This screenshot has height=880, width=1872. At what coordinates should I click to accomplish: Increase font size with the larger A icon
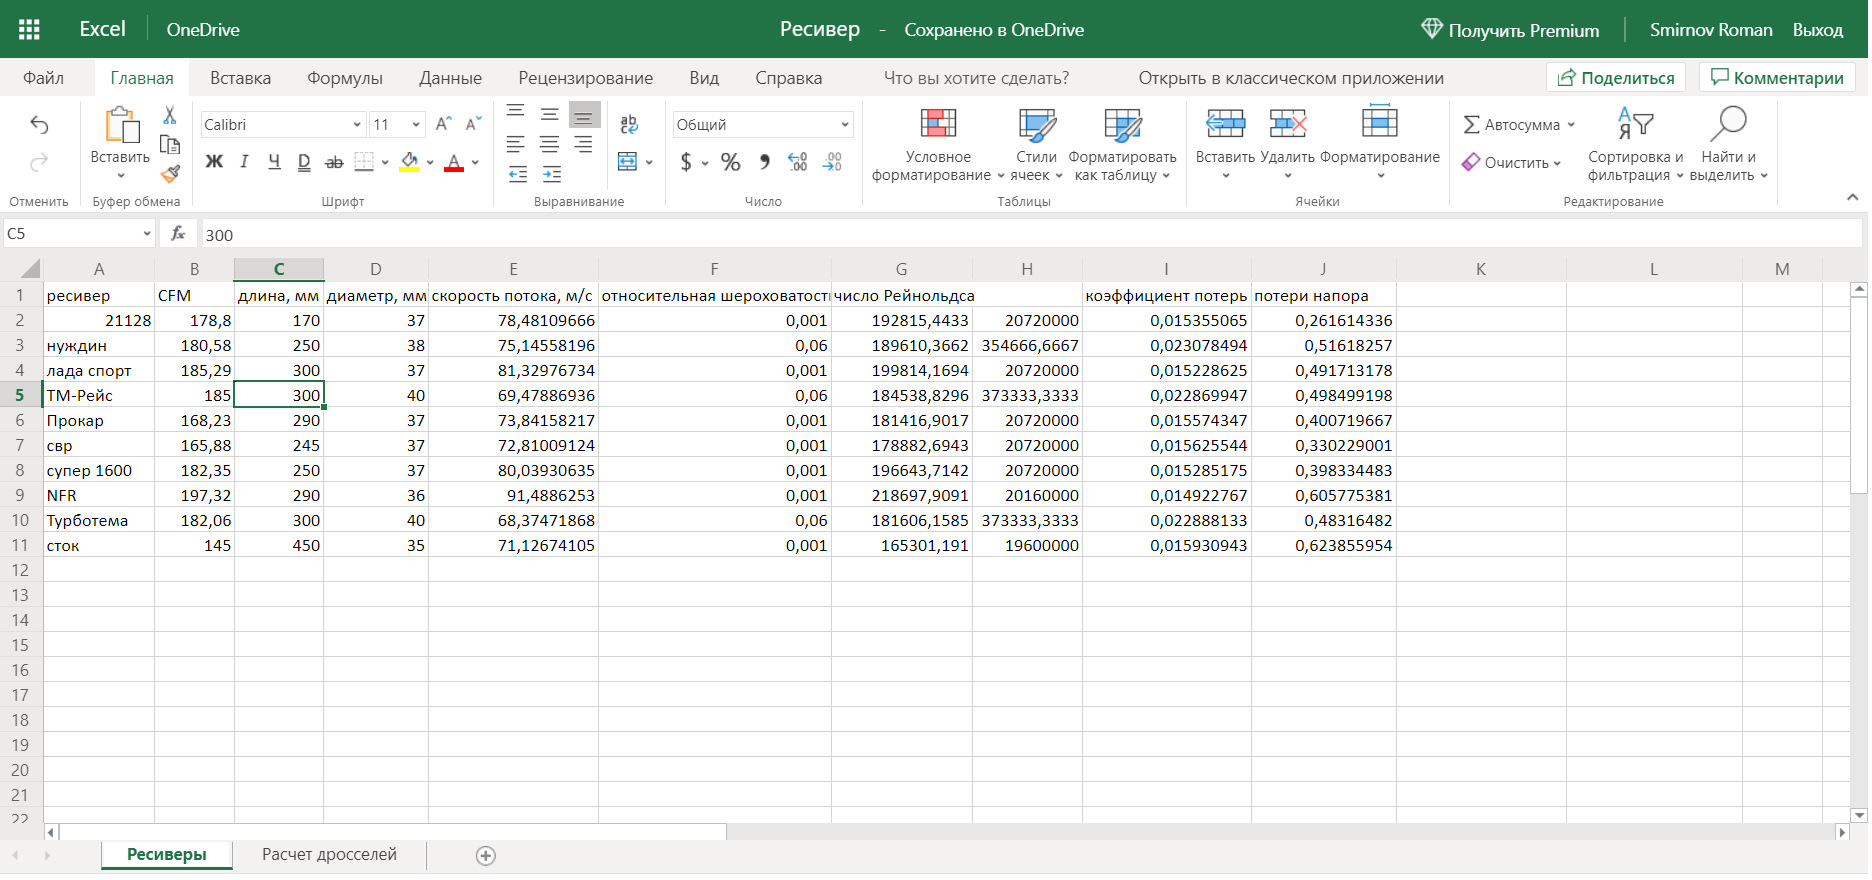[444, 124]
